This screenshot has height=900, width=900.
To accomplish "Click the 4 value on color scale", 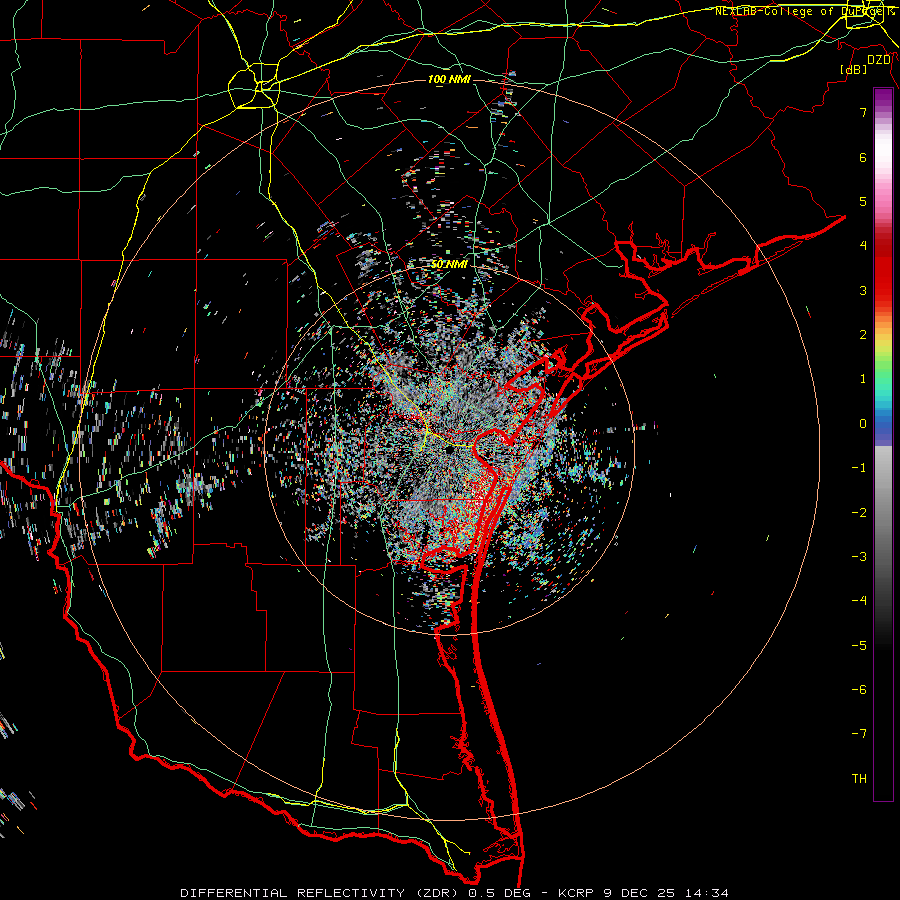I will [x=863, y=246].
